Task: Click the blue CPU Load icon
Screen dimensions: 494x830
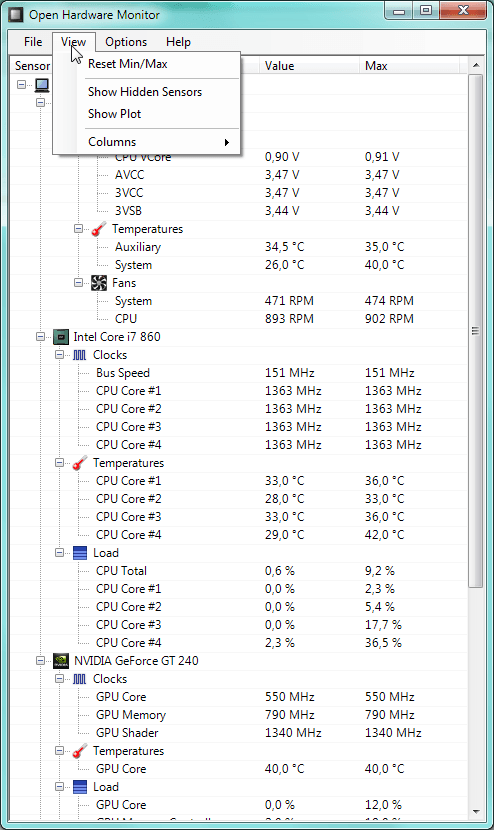Action: pyautogui.click(x=79, y=553)
